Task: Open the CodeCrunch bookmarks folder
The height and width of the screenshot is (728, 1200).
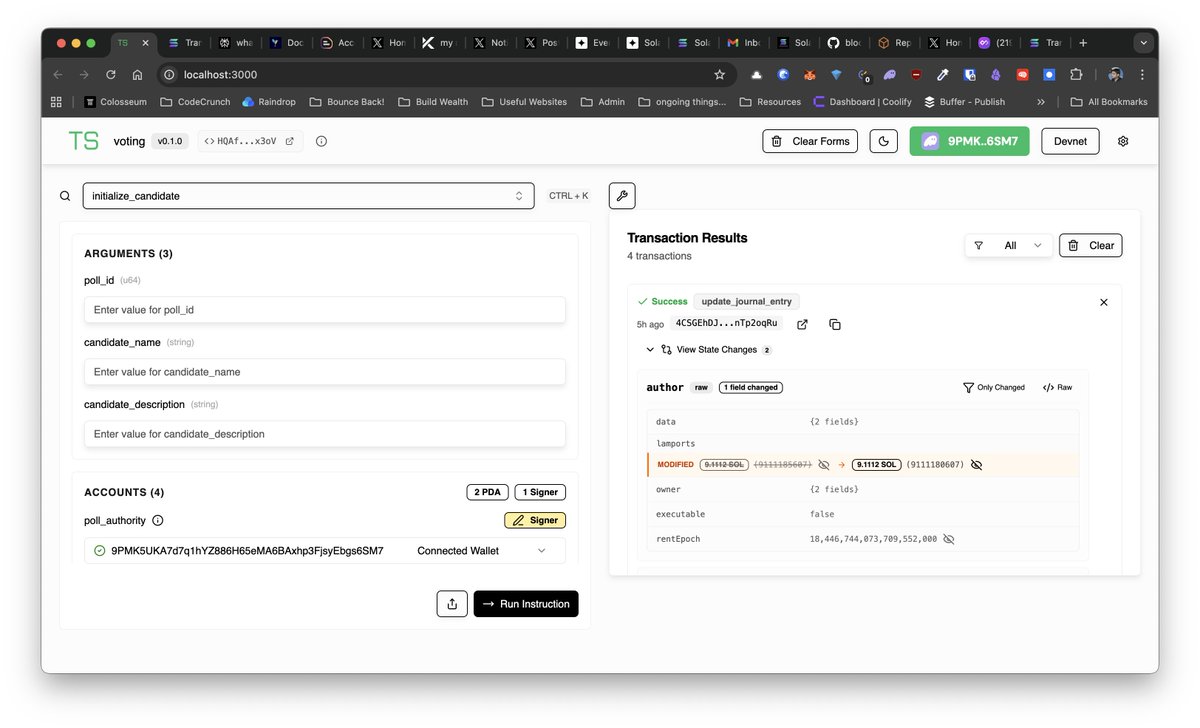Action: [195, 102]
